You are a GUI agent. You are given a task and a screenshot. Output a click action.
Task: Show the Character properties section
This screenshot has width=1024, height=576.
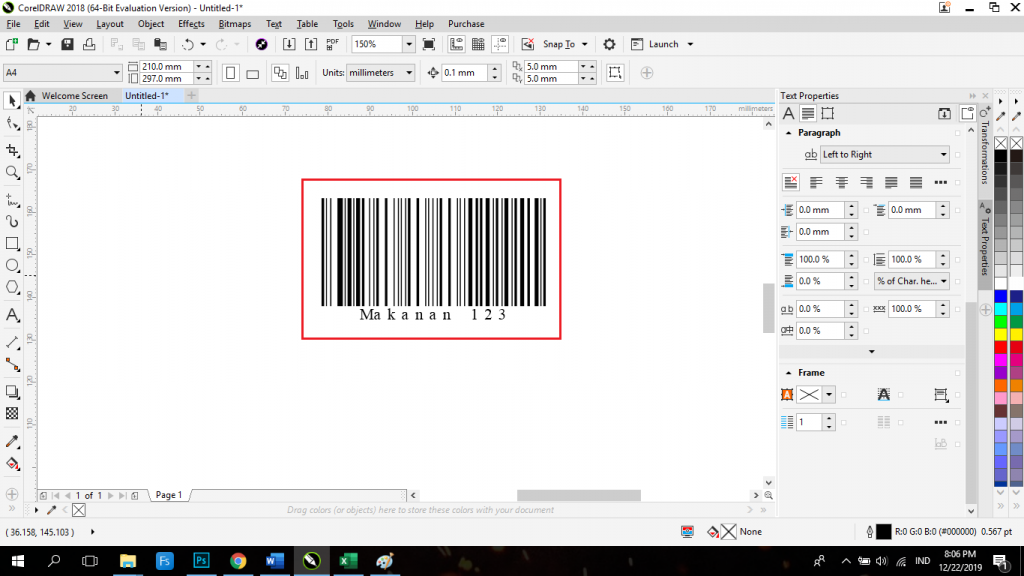(x=788, y=114)
